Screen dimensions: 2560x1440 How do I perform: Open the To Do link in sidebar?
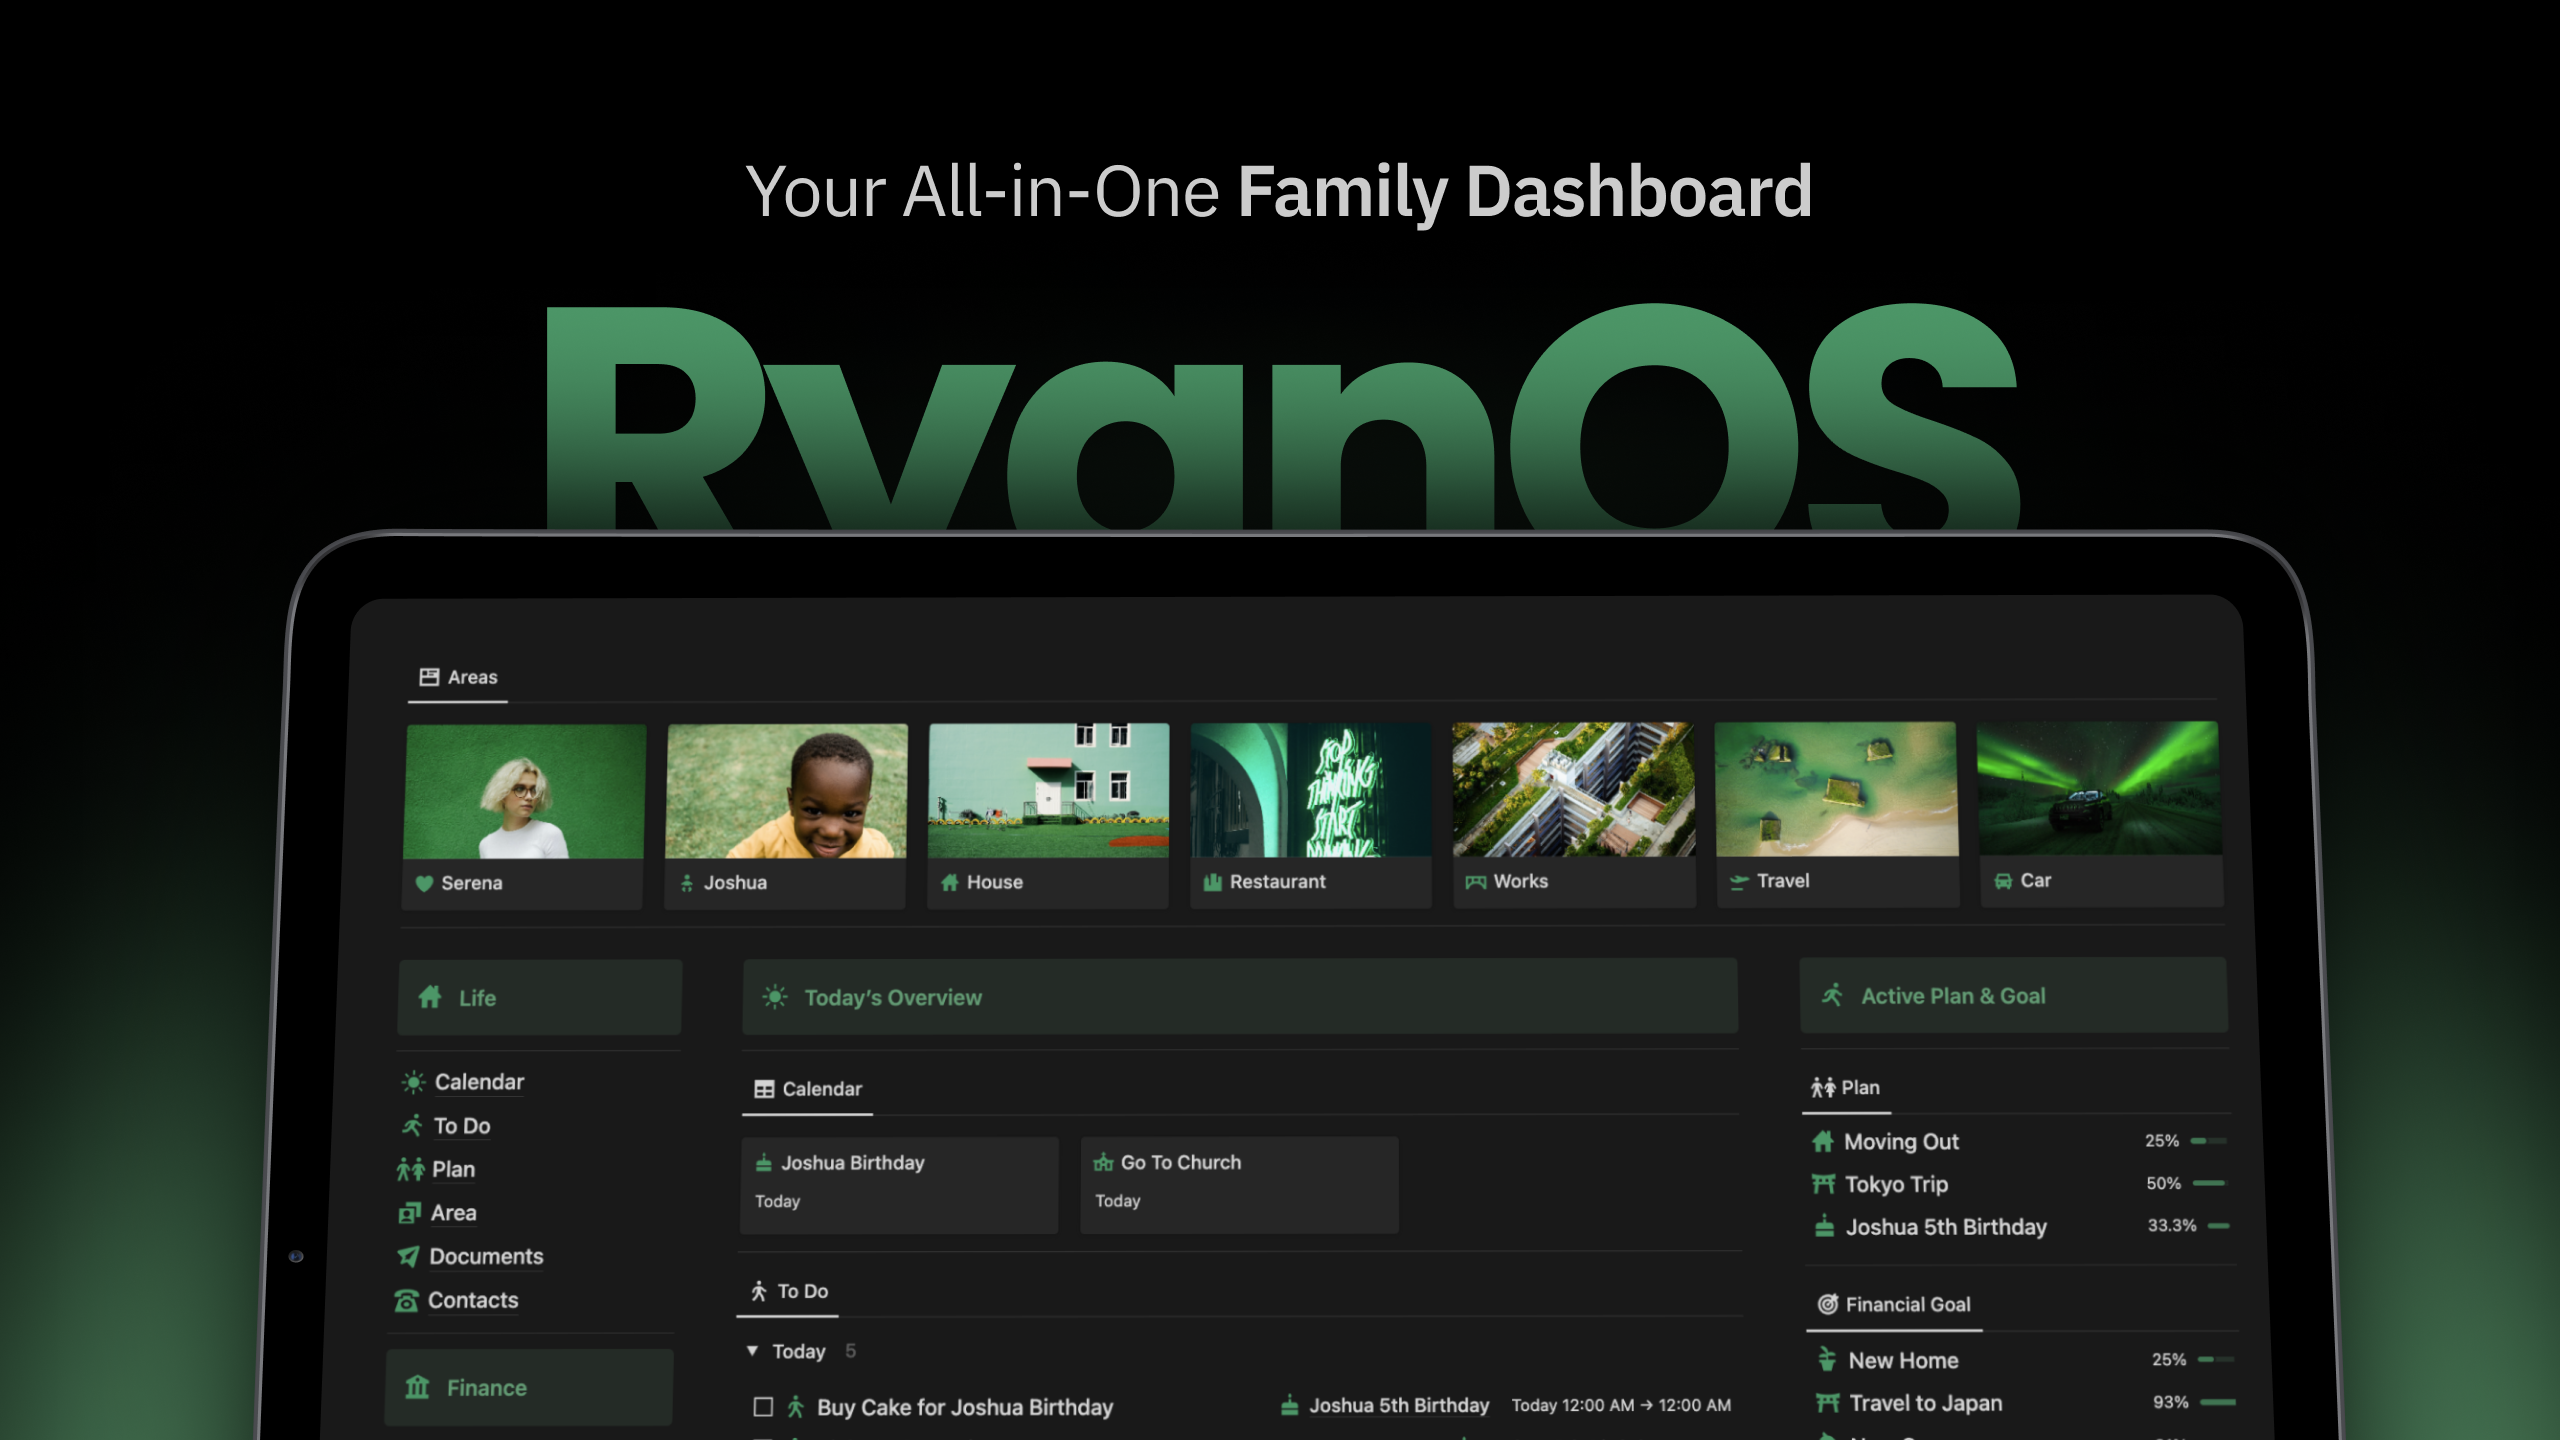pyautogui.click(x=462, y=1126)
